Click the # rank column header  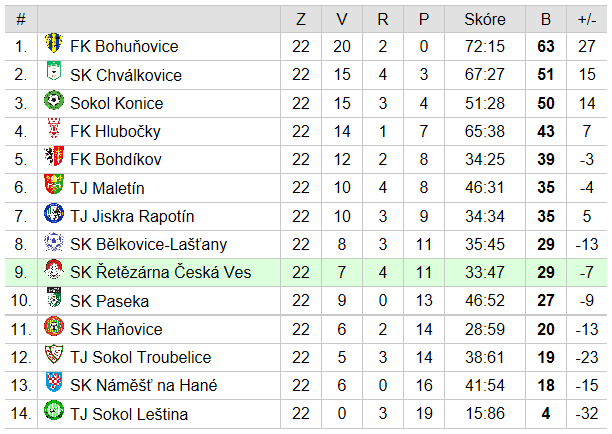pyautogui.click(x=21, y=19)
